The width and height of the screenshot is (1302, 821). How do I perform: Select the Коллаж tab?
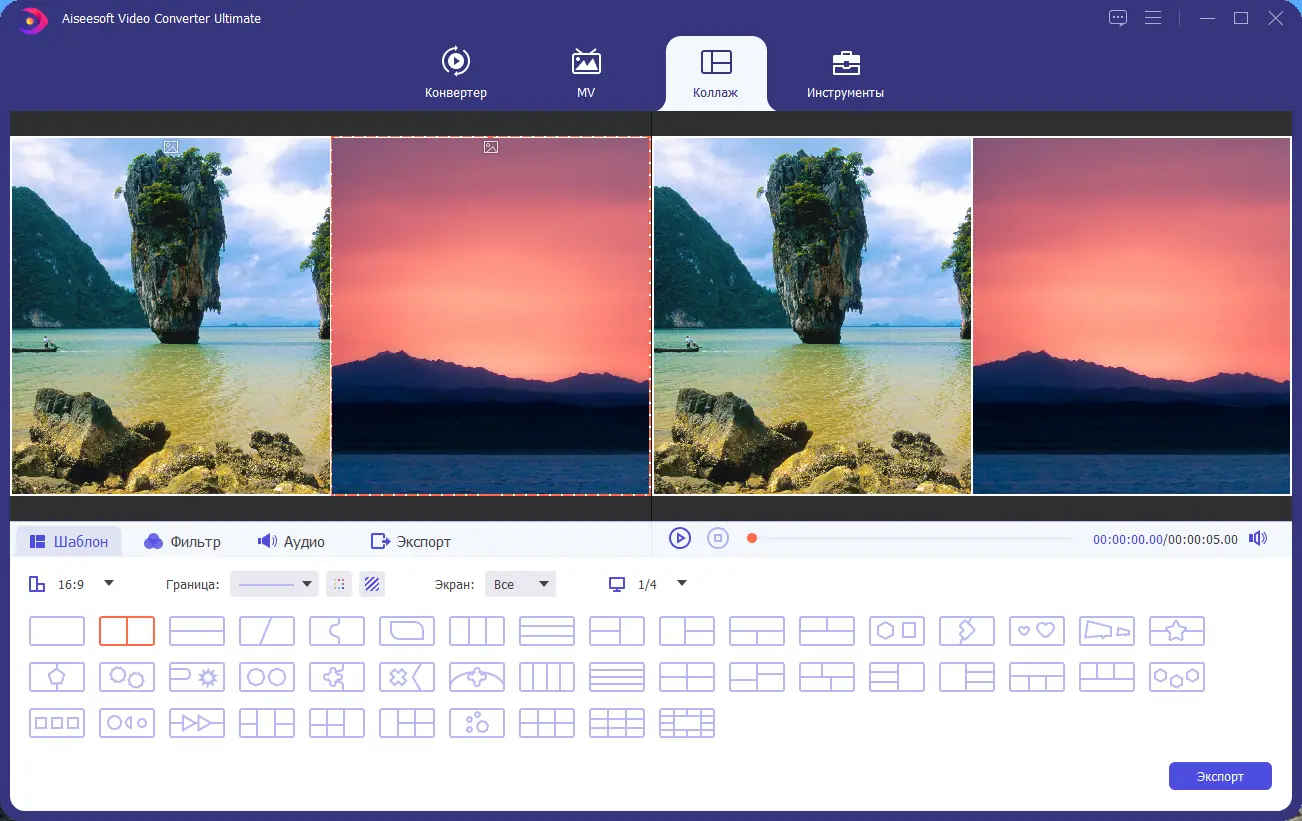click(x=716, y=73)
